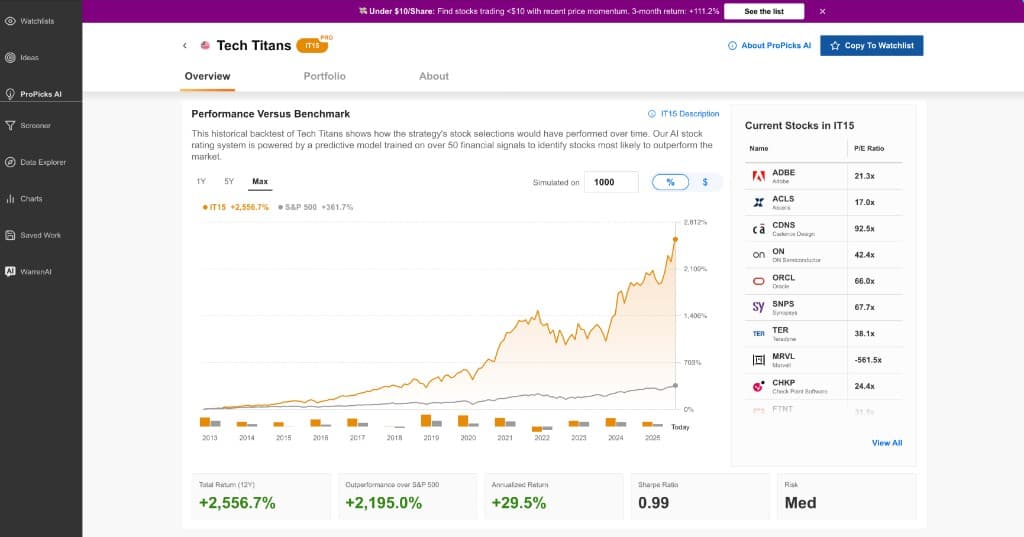
Task: Click the IT15 PRO badge
Action: pos(313,44)
